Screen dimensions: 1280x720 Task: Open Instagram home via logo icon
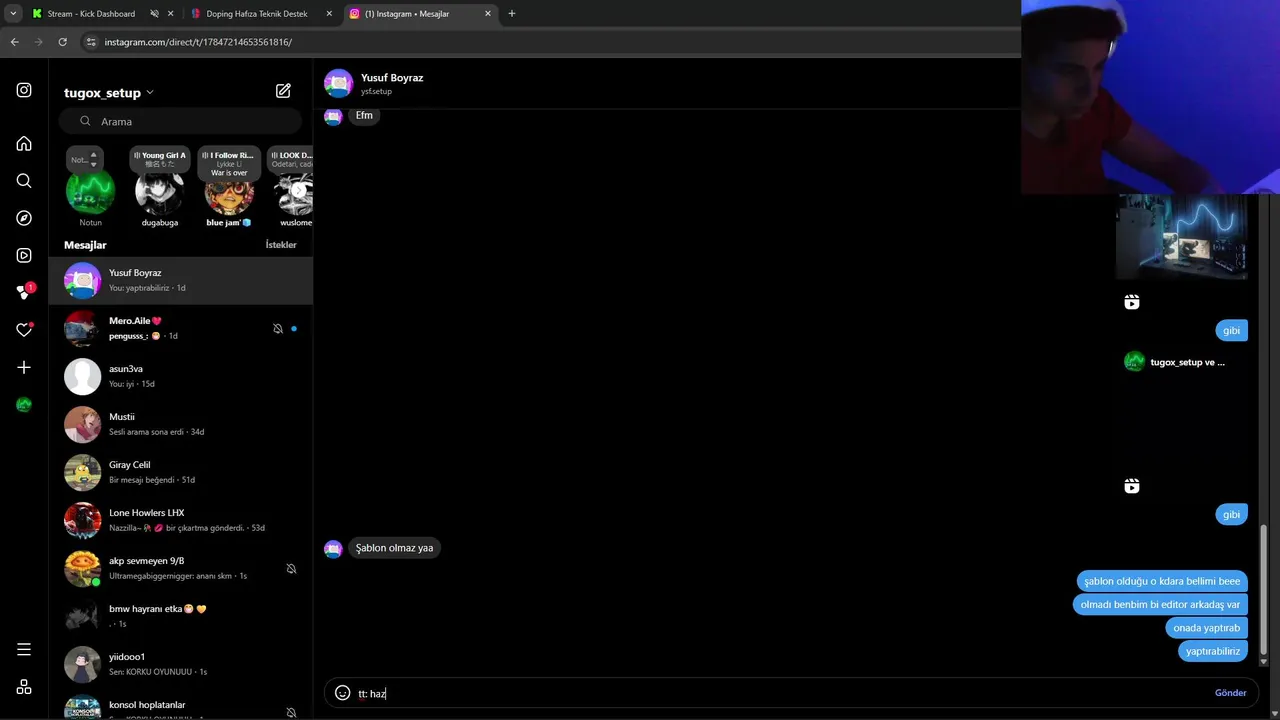(24, 90)
